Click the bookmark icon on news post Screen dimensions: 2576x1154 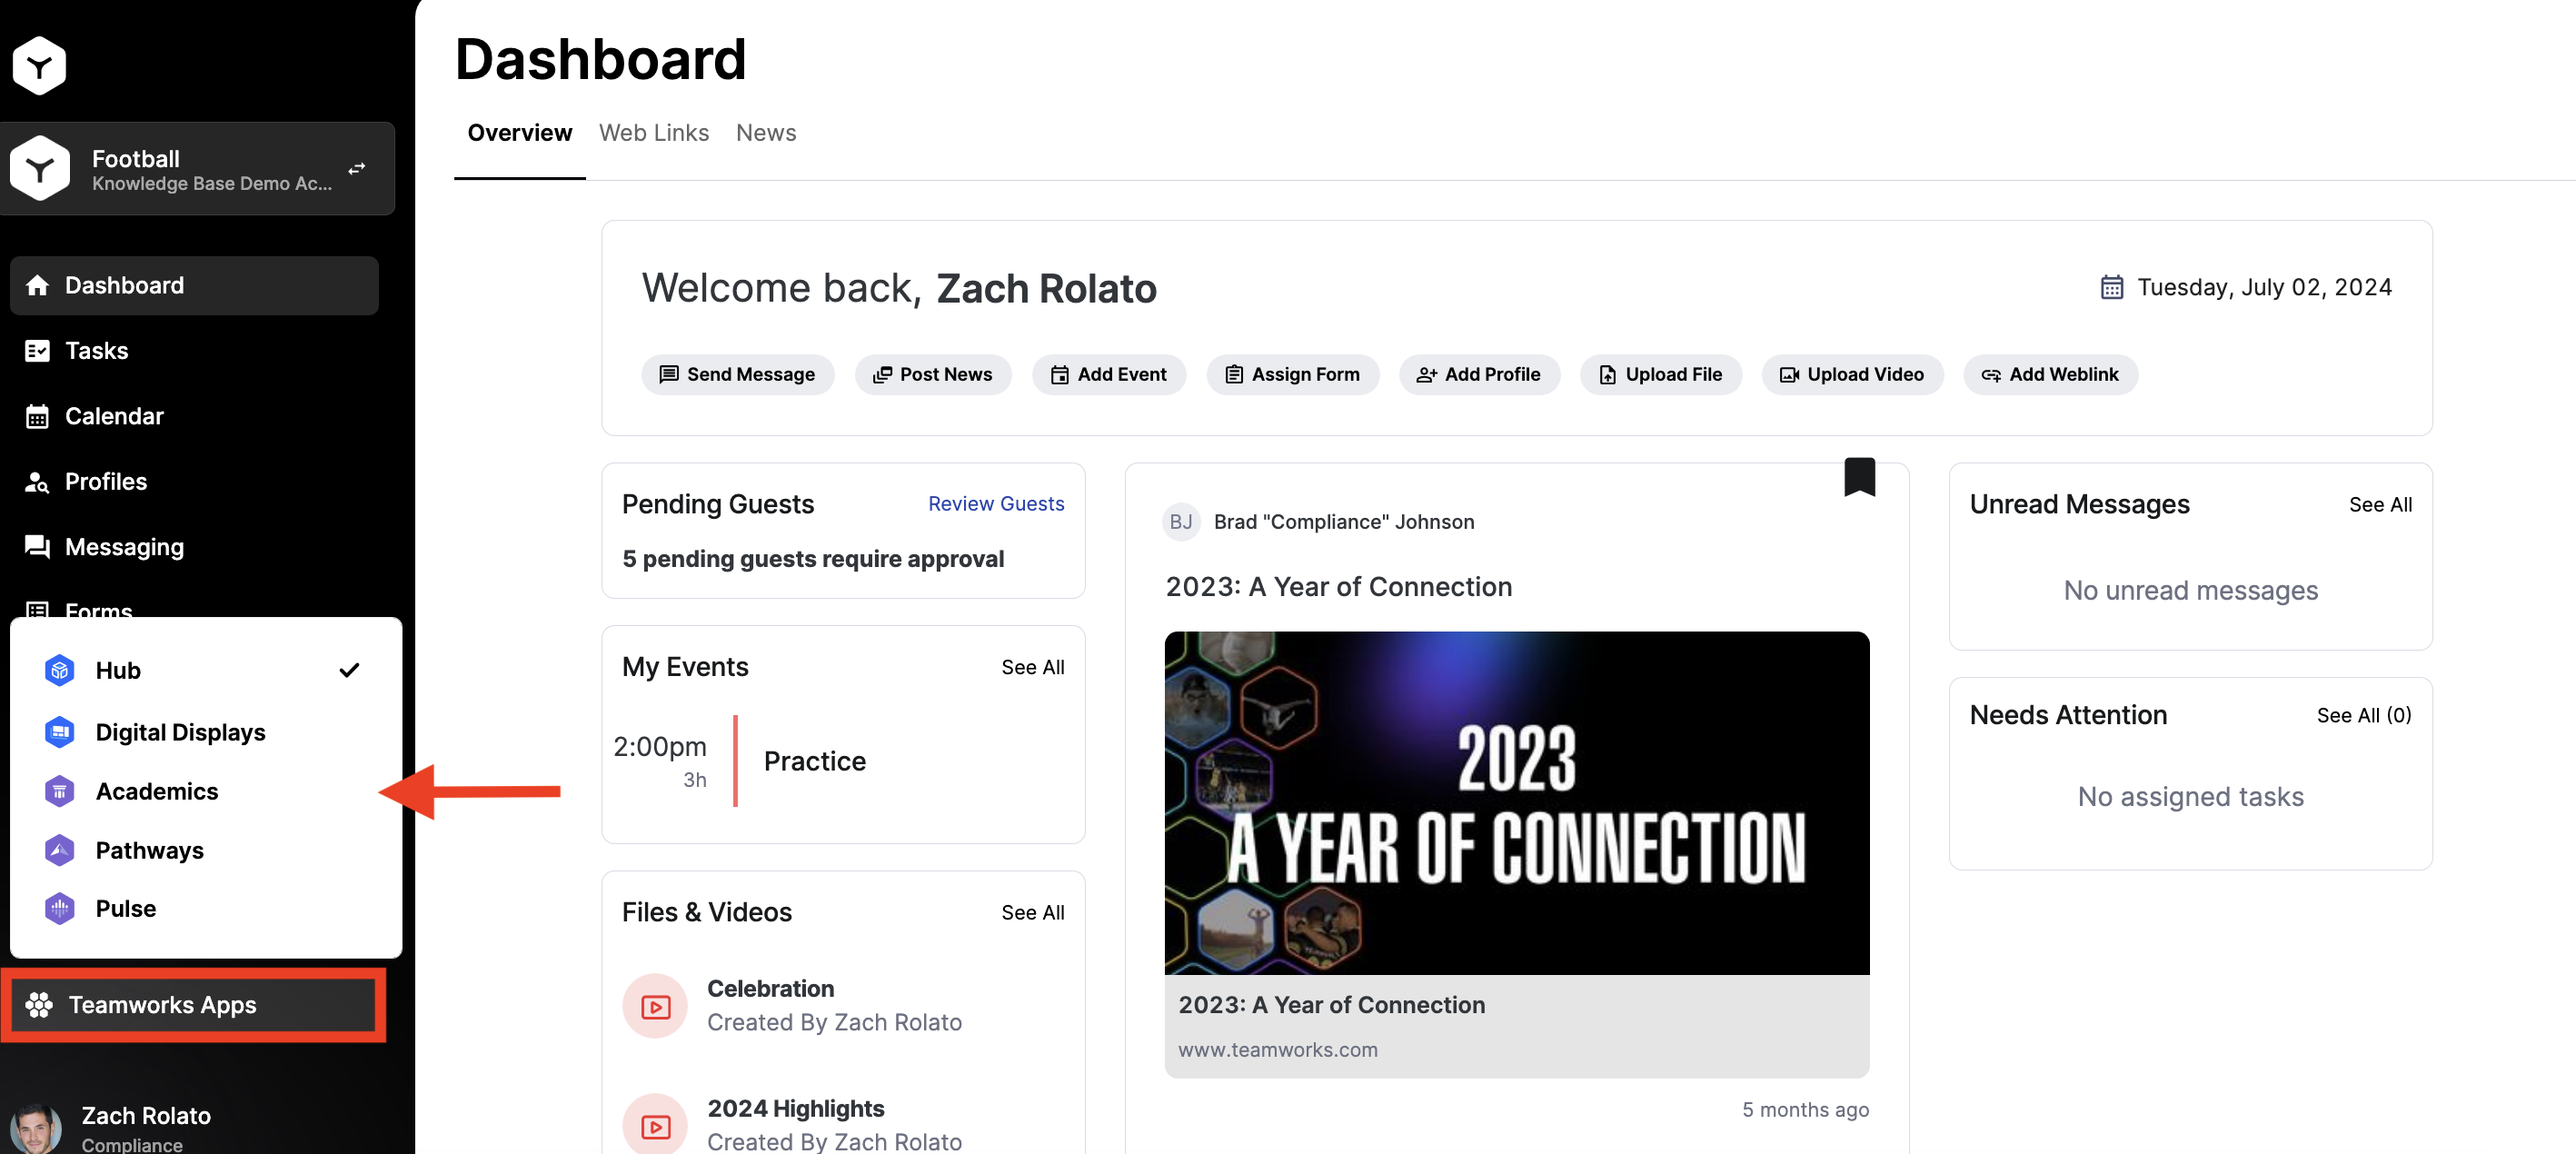pos(1859,476)
